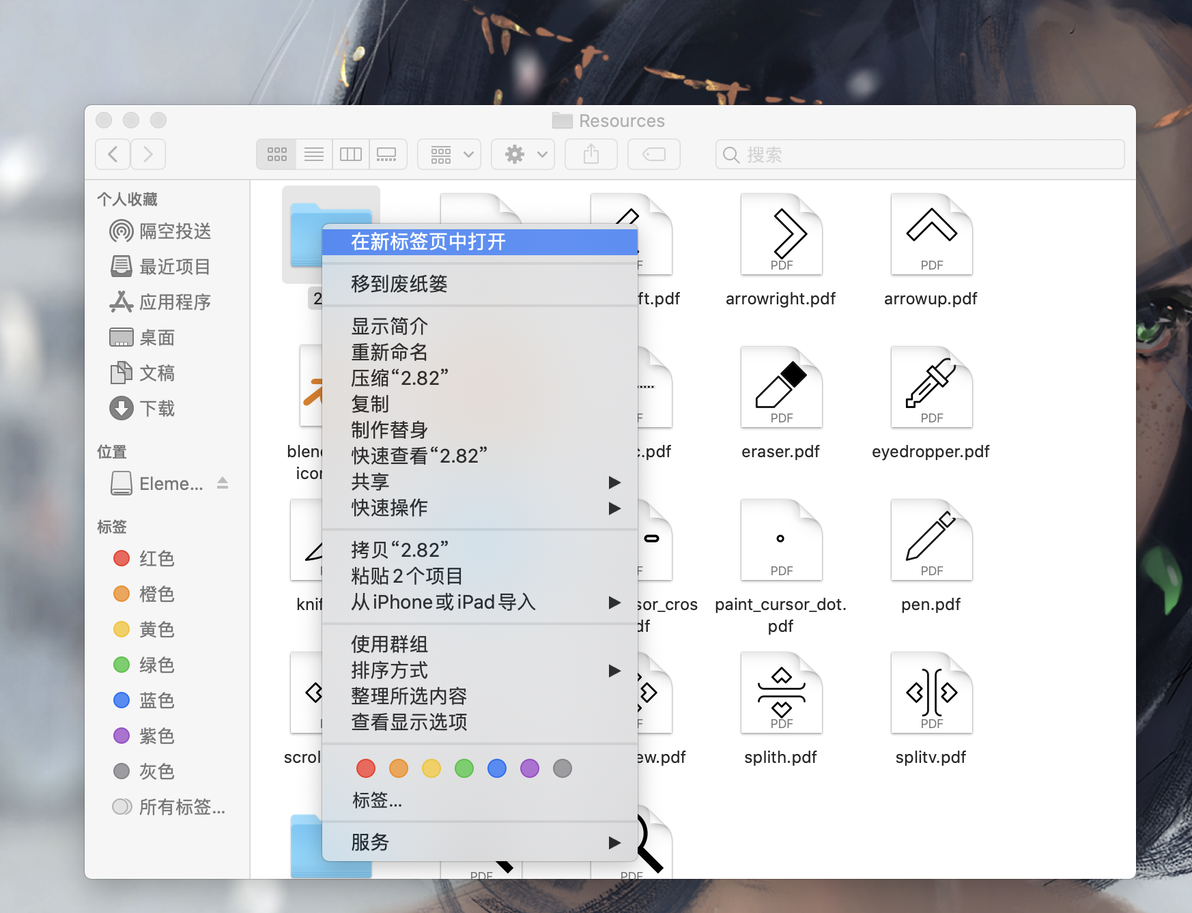This screenshot has height=913, width=1192.
Task: Open 隔空投送 (AirDrop) in sidebar
Action: [160, 230]
